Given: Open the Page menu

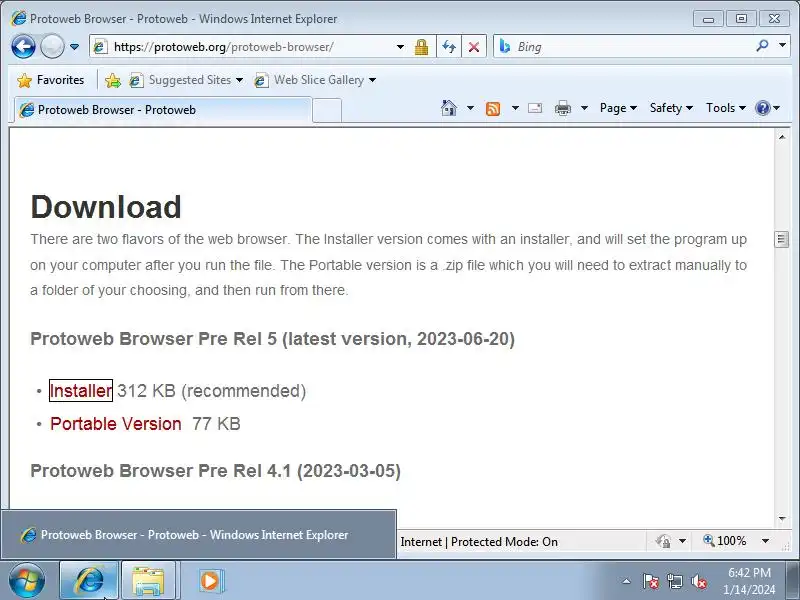Looking at the screenshot, I should pos(618,108).
